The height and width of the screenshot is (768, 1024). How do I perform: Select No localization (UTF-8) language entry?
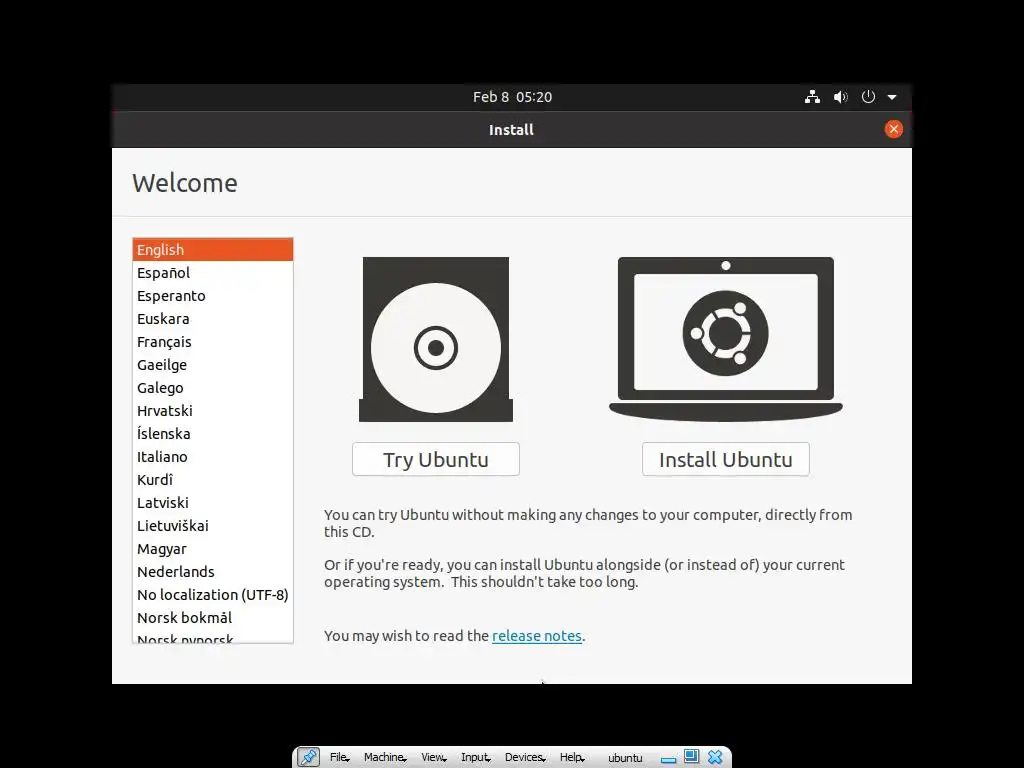[212, 594]
